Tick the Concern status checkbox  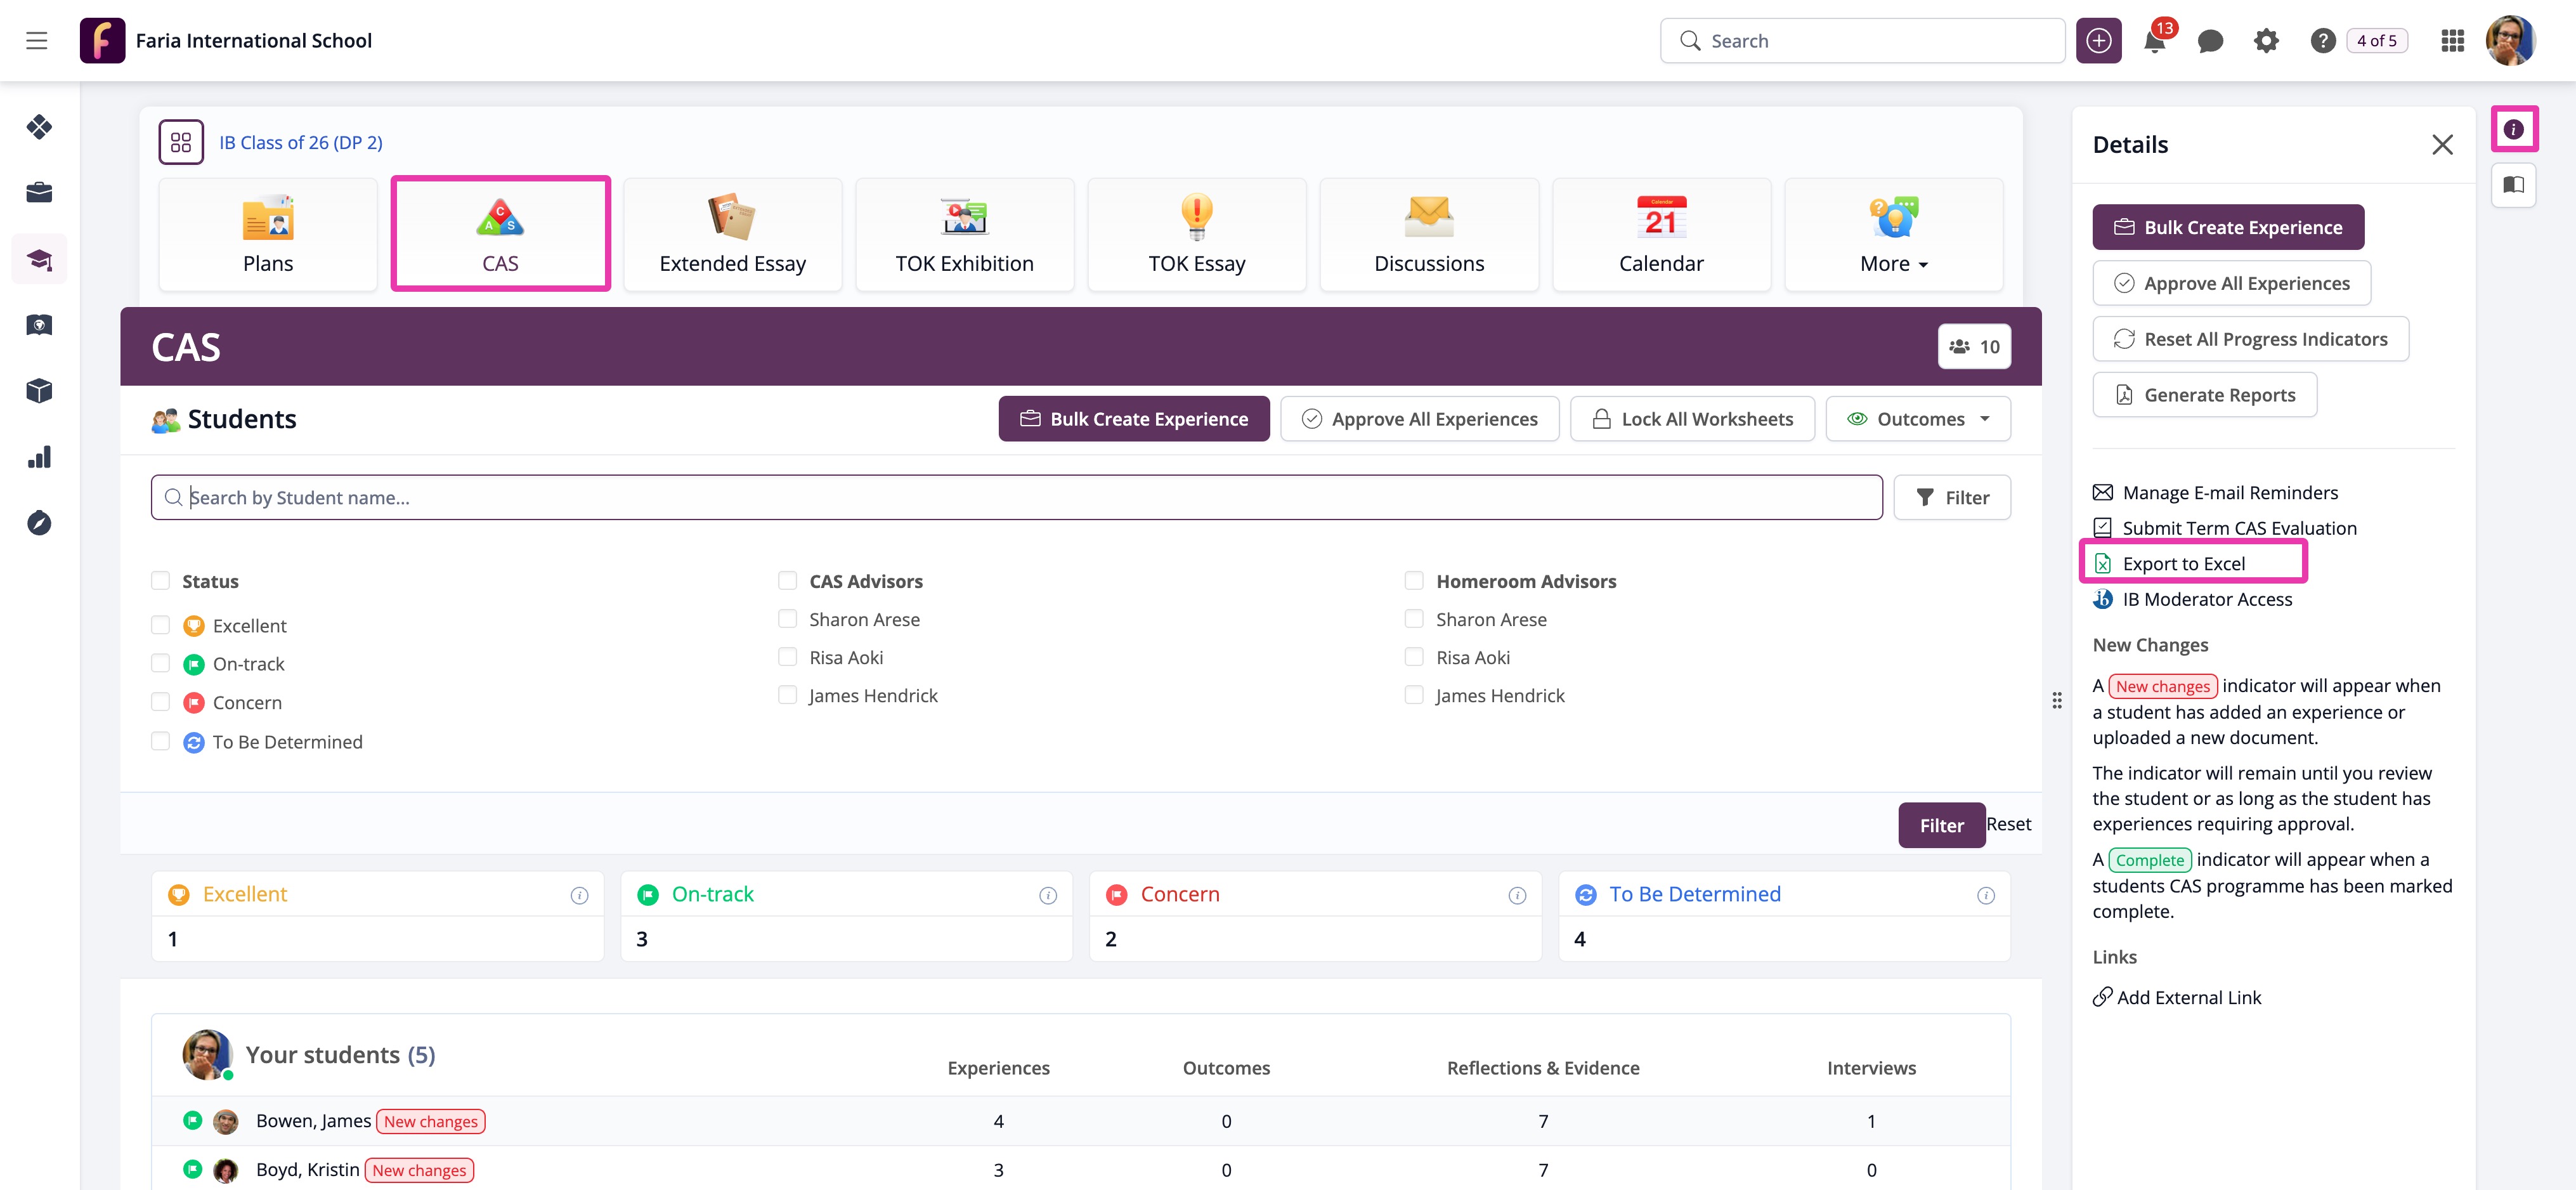[x=160, y=702]
